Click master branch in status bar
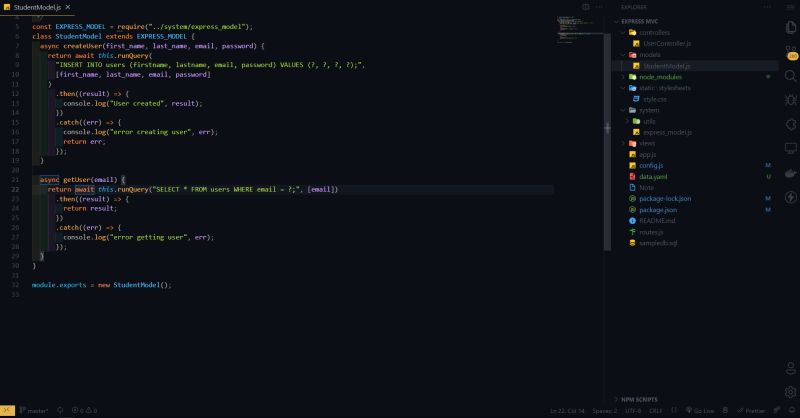Image resolution: width=800 pixels, height=418 pixels. (34, 410)
